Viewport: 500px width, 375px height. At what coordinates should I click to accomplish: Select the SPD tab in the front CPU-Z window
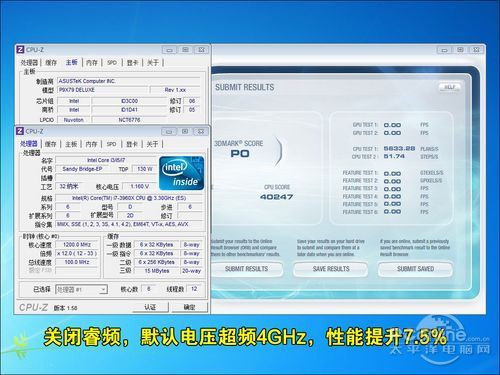click(111, 144)
